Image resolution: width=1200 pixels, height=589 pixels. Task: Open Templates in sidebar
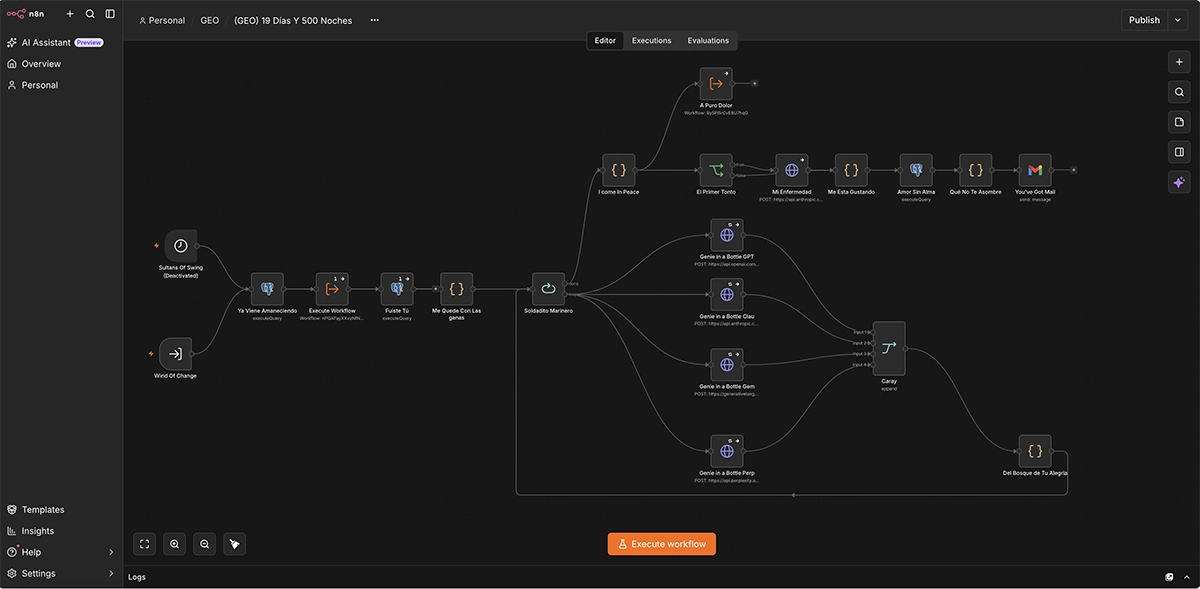point(61,509)
